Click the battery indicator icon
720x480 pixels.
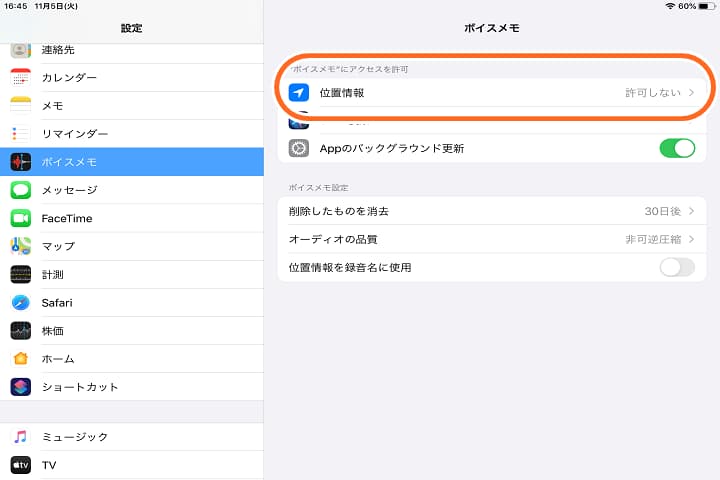click(x=707, y=6)
